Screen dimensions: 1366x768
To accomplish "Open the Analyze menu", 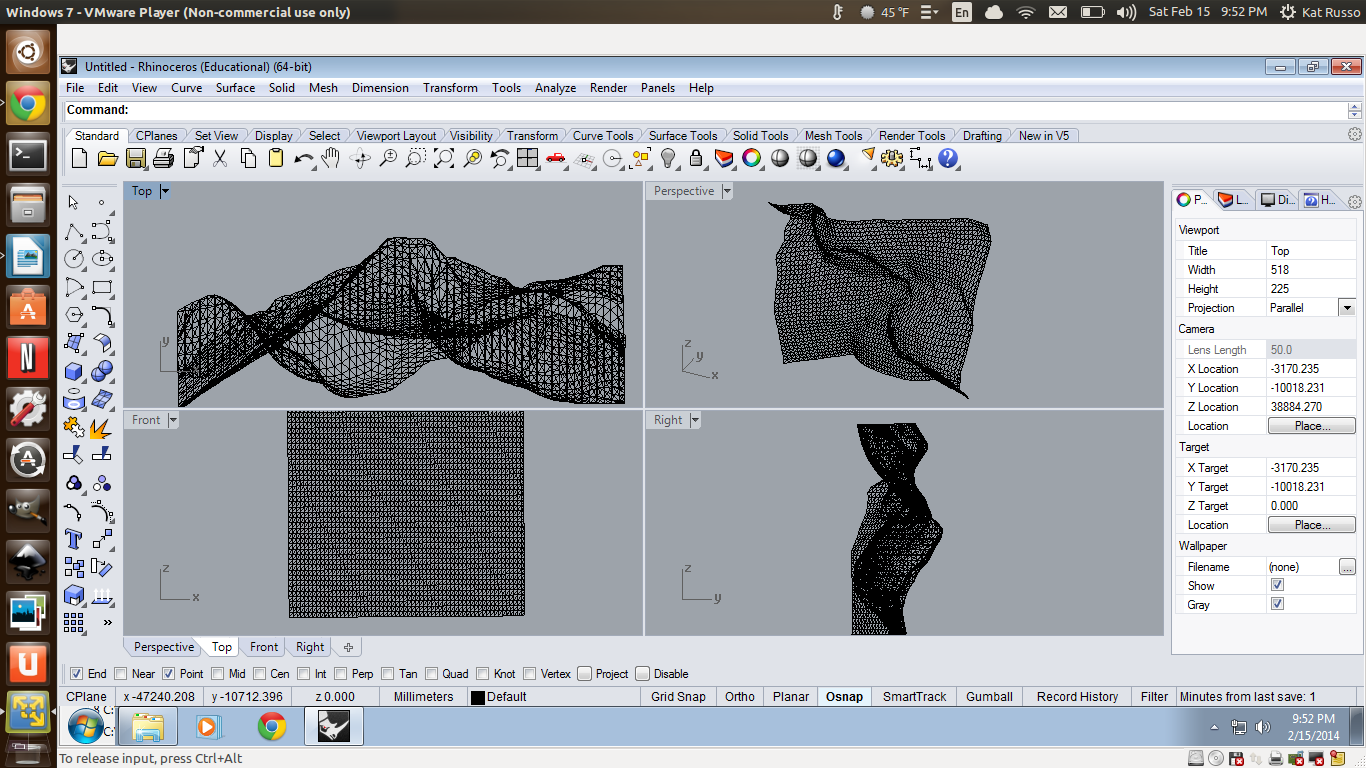I will (555, 88).
